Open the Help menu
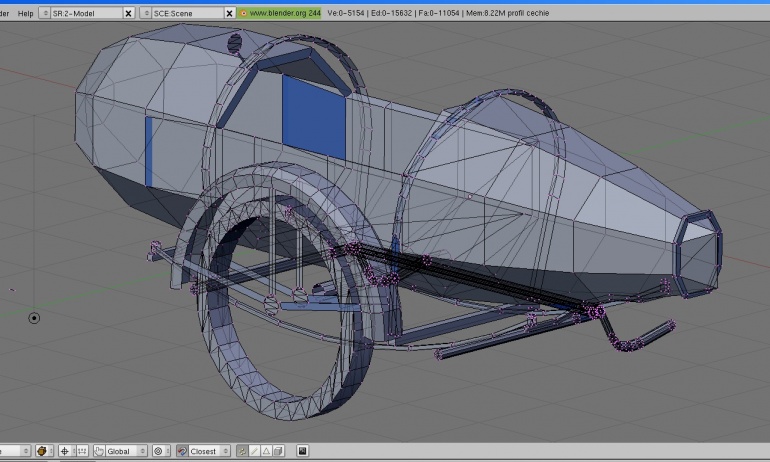This screenshot has height=462, width=770. pos(26,13)
